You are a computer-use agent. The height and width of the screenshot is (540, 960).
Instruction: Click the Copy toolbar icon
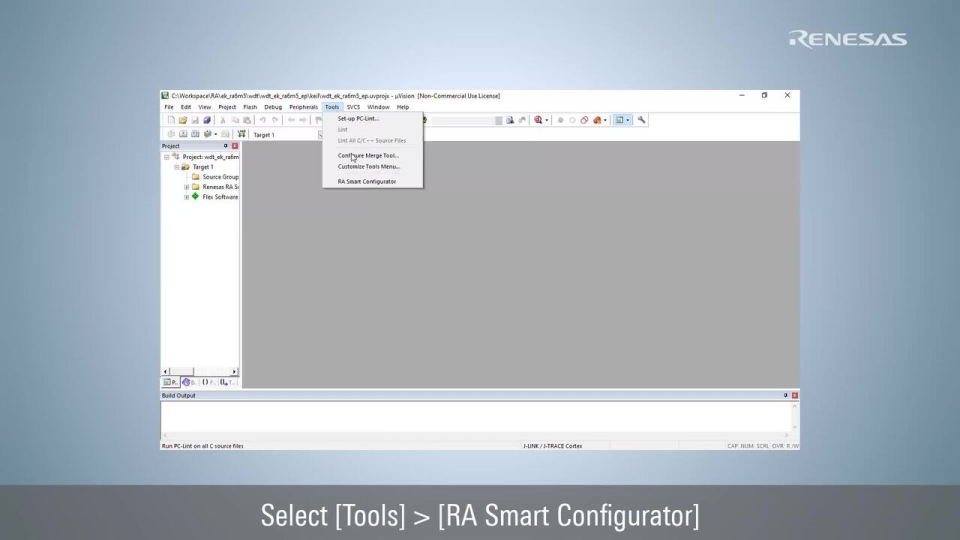pyautogui.click(x=235, y=120)
